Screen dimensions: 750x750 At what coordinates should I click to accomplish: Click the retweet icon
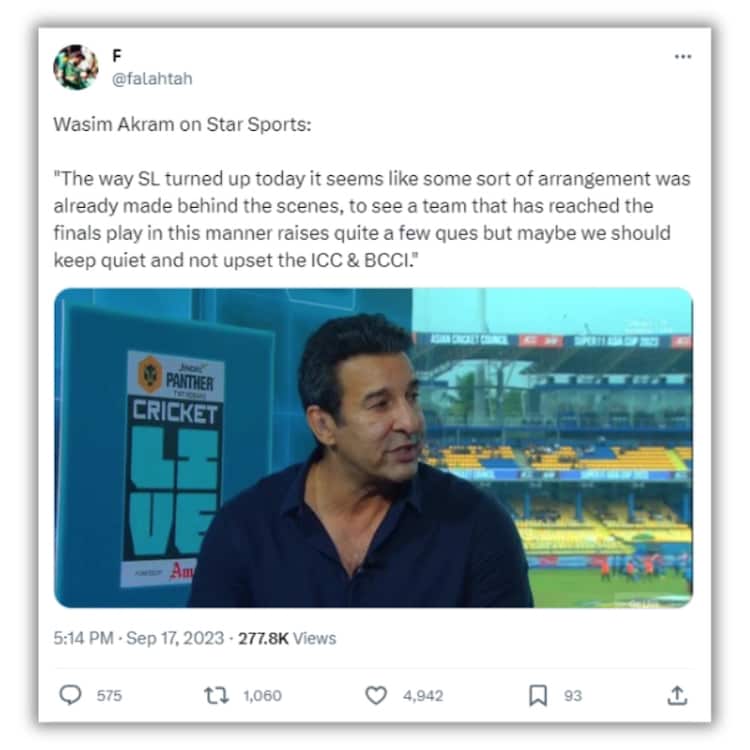coord(217,695)
